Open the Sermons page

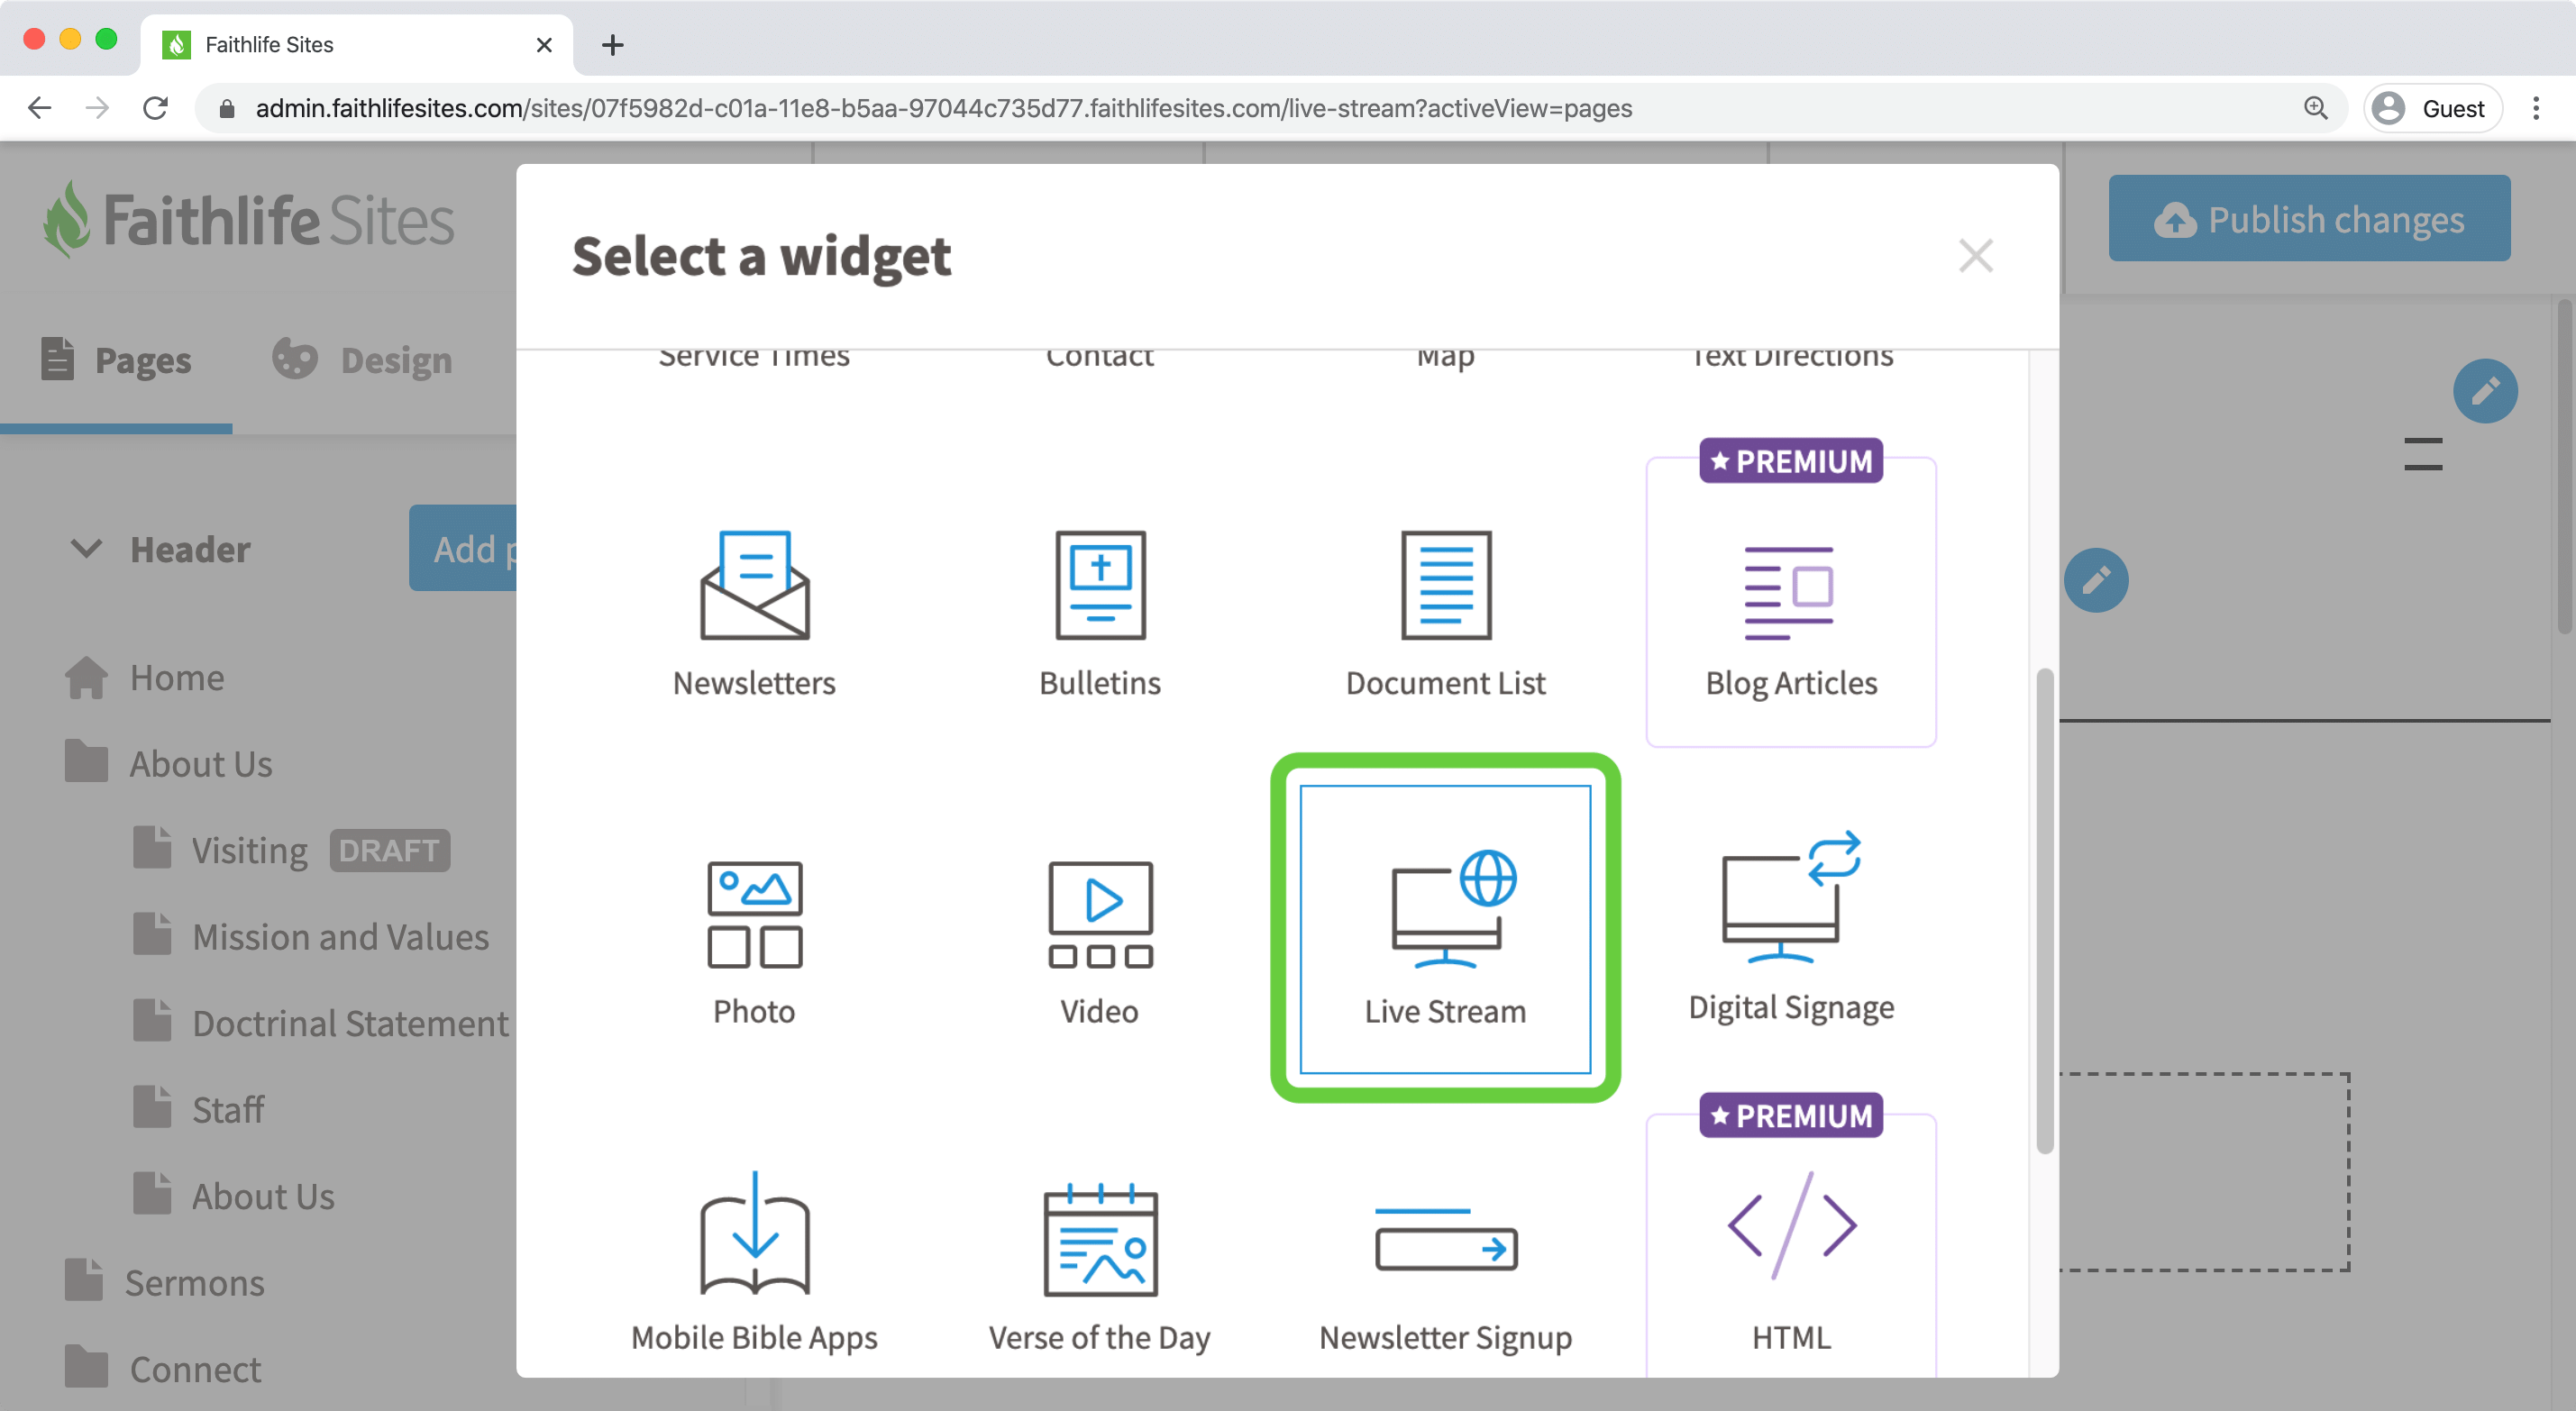point(164,1282)
